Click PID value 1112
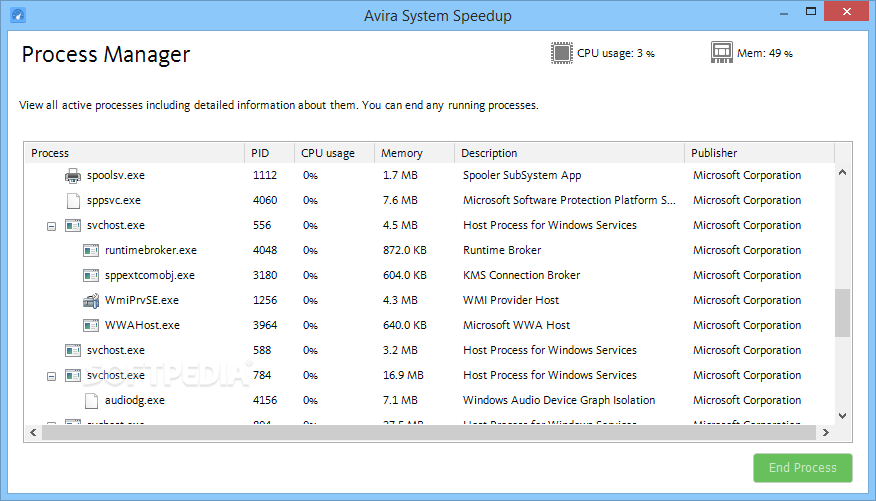This screenshot has width=876, height=501. tap(265, 175)
